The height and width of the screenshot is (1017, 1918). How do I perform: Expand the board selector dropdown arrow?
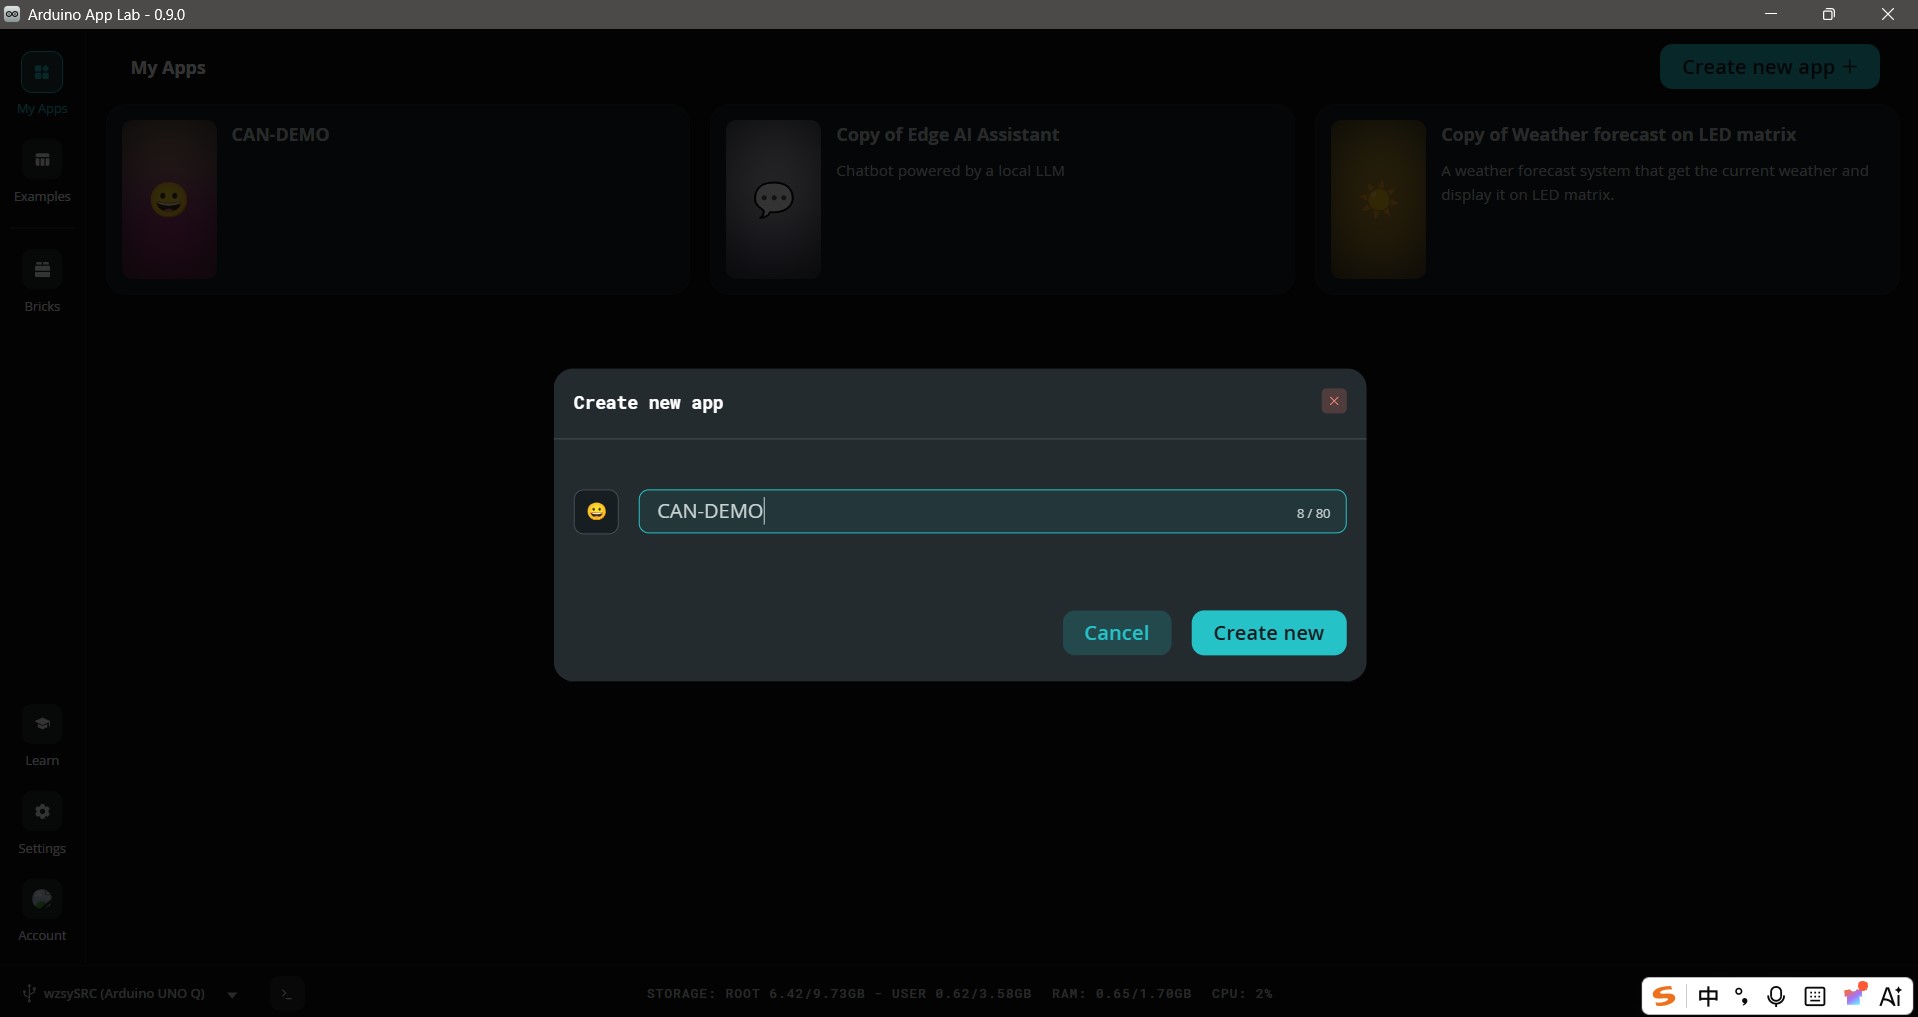click(x=232, y=995)
